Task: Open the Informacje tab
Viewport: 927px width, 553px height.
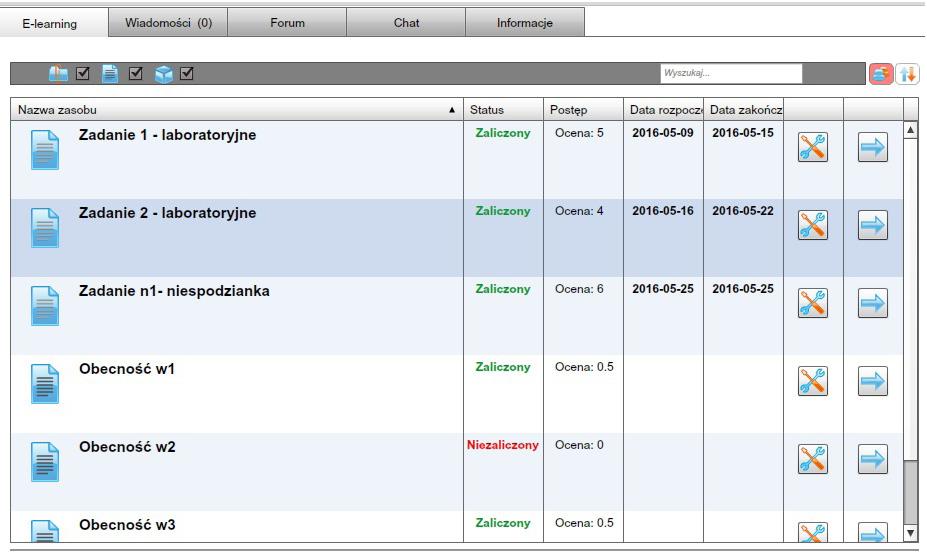Action: [525, 23]
